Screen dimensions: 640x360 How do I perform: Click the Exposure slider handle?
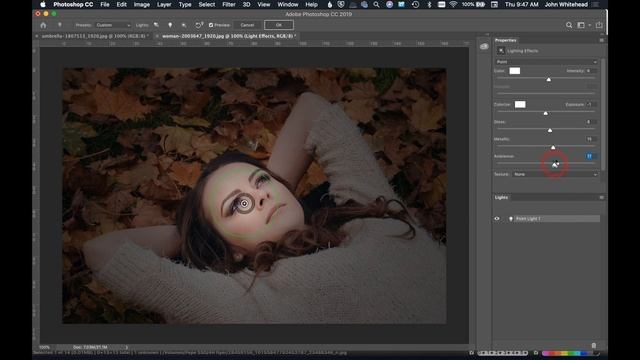click(x=546, y=113)
